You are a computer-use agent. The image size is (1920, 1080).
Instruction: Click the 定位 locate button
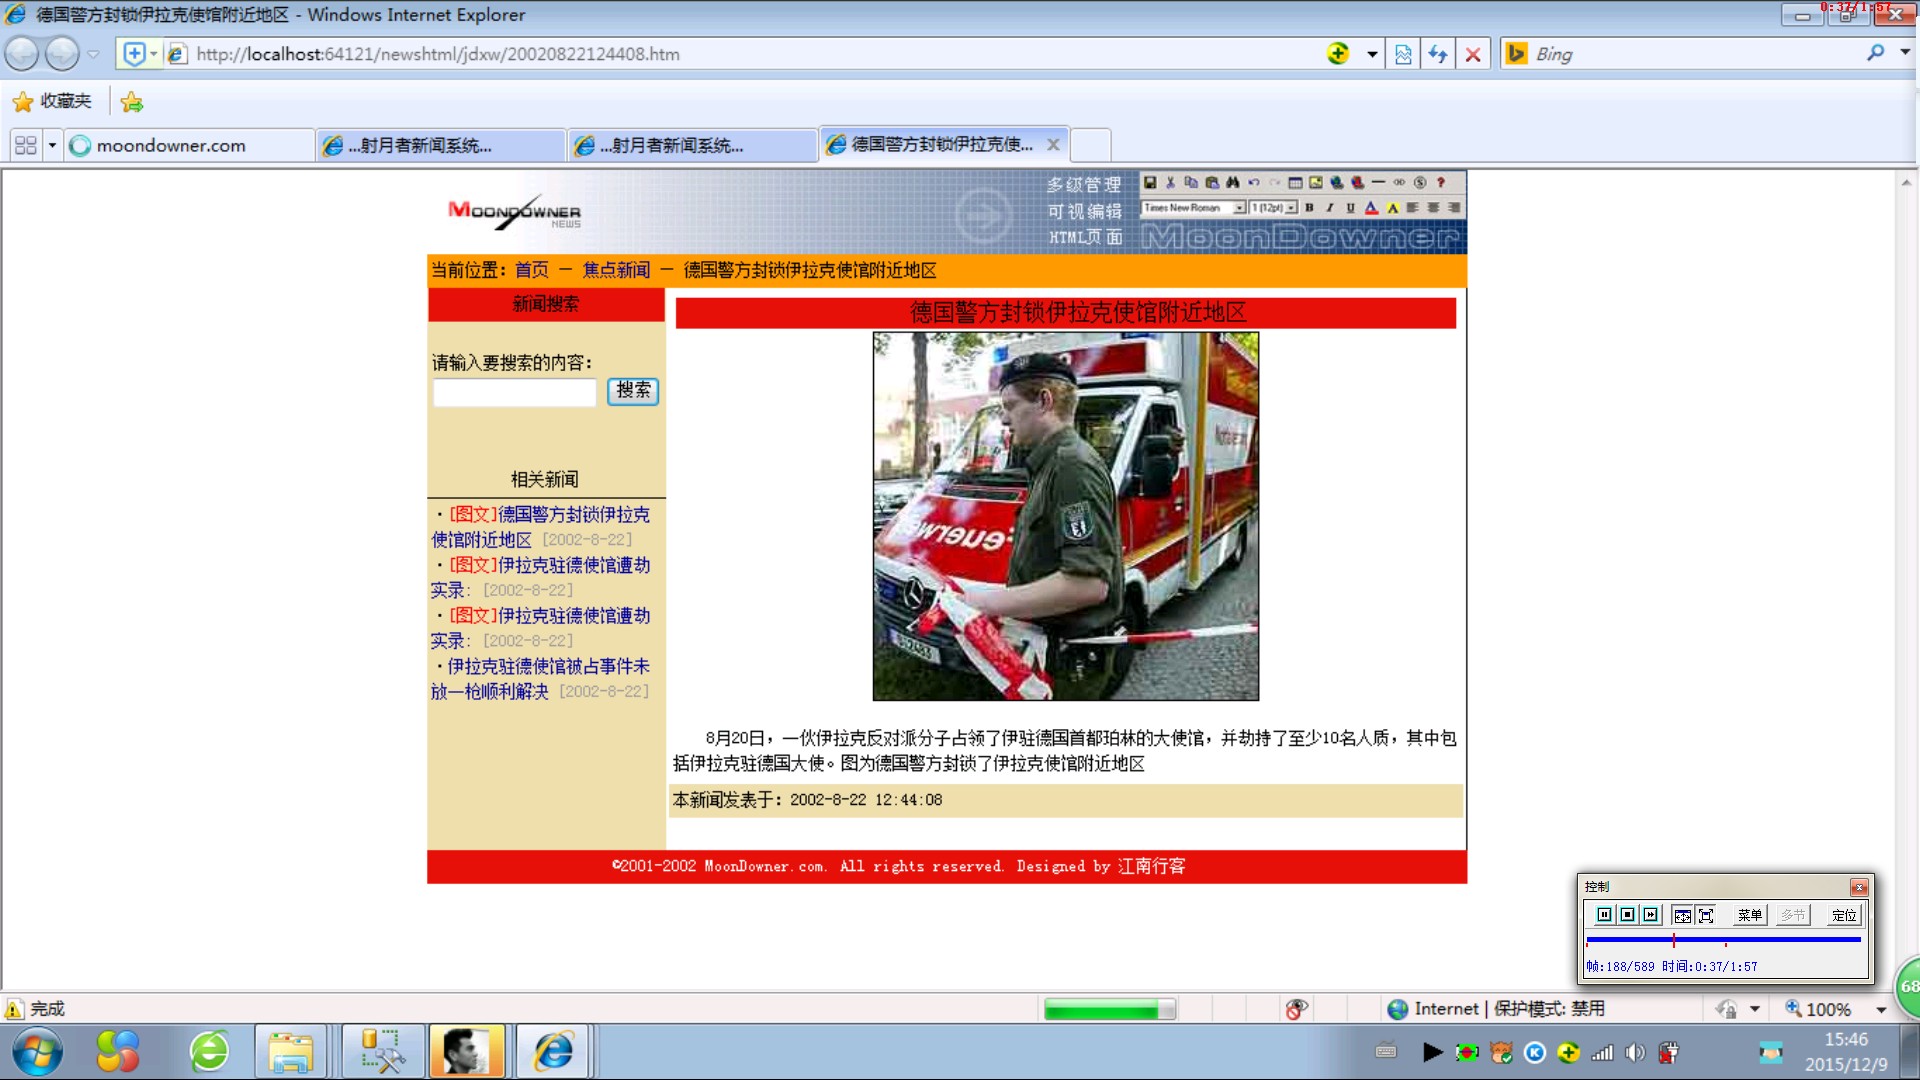pos(1843,915)
